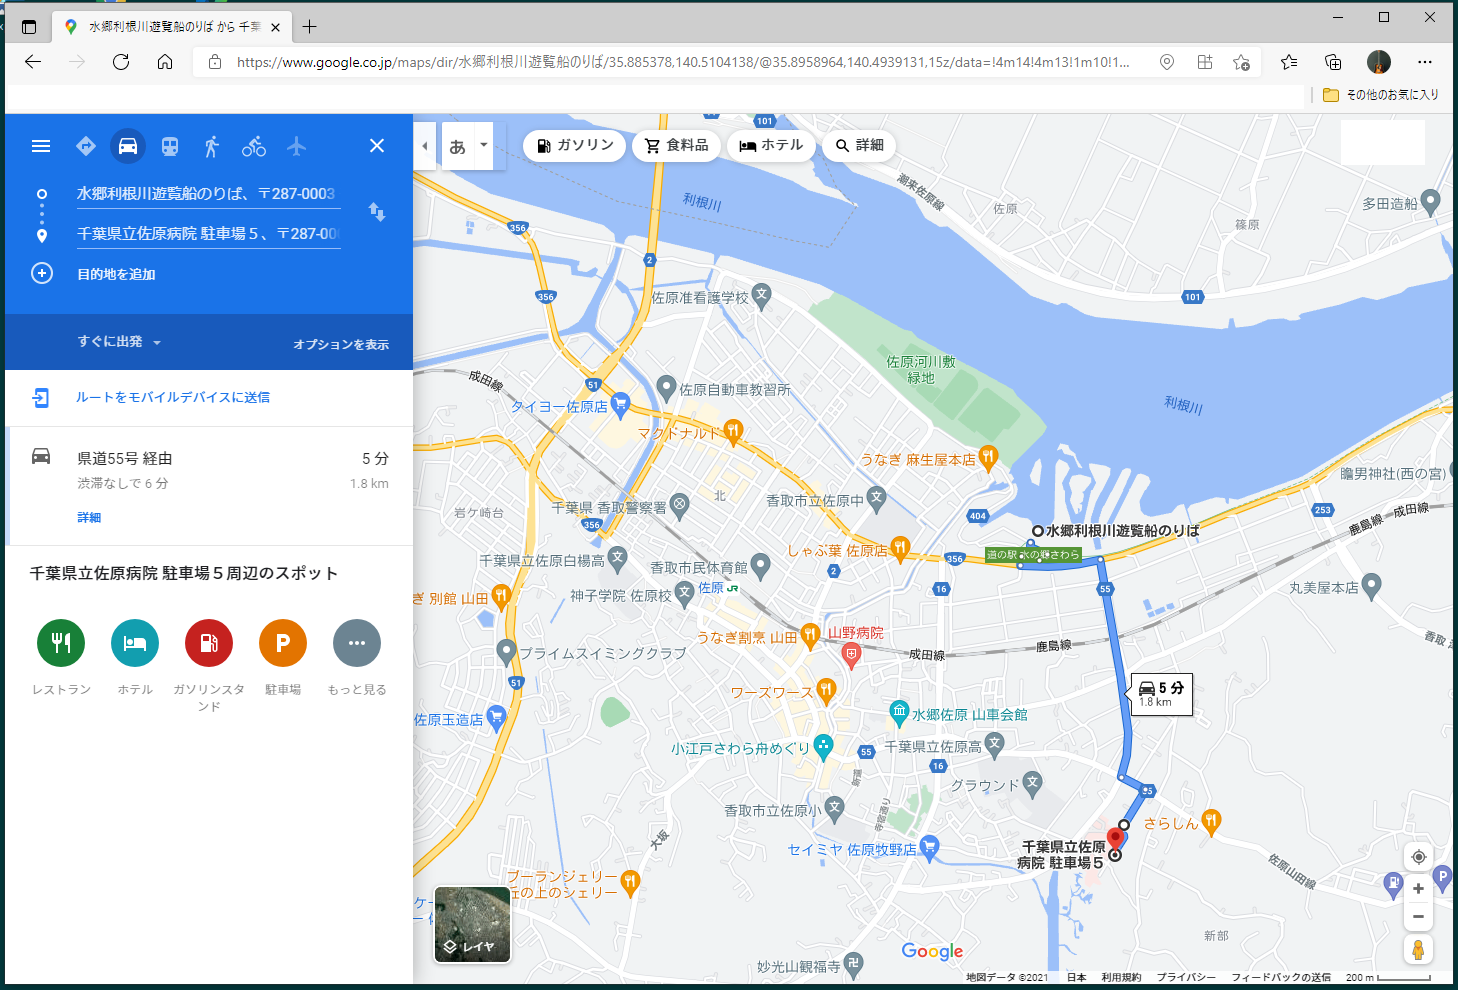The image size is (1458, 990).
Task: Click the 山野病院 hospital marker
Action: pyautogui.click(x=852, y=655)
